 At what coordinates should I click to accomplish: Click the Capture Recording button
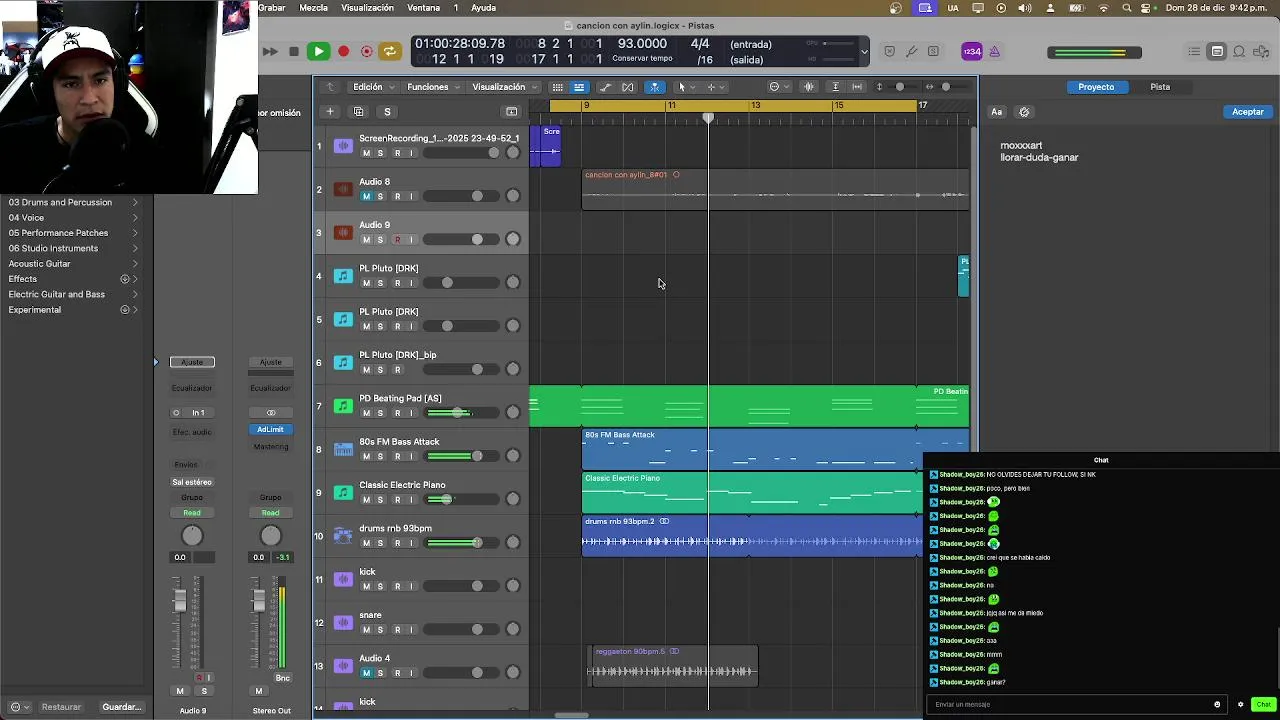click(x=366, y=51)
